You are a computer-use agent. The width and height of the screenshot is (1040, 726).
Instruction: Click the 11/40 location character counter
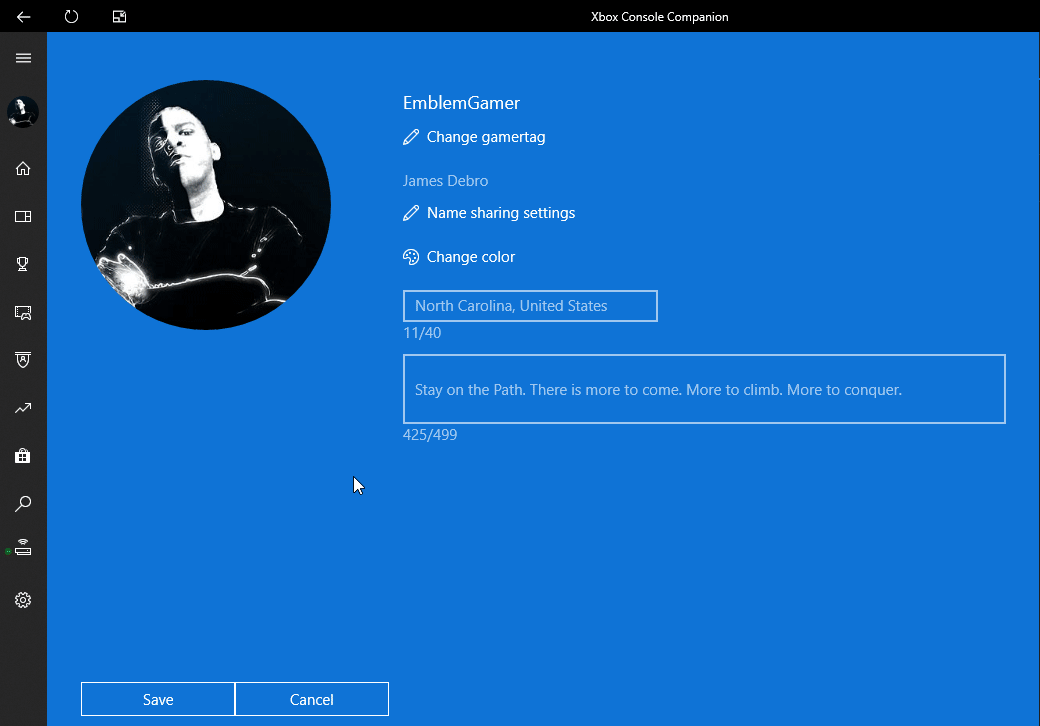click(422, 333)
